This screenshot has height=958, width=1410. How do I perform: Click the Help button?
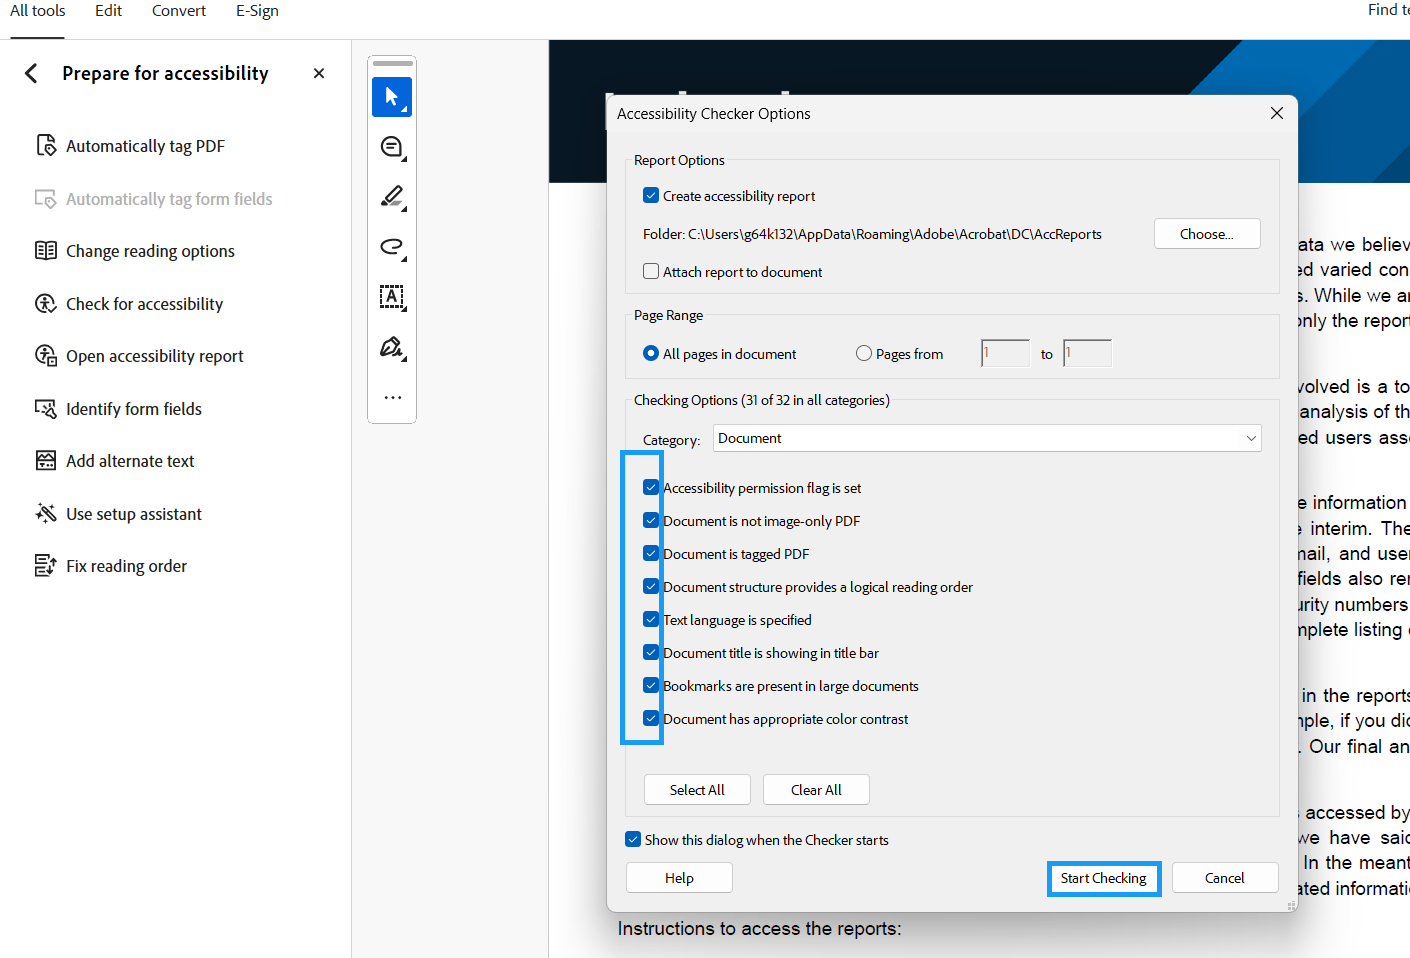tap(679, 877)
